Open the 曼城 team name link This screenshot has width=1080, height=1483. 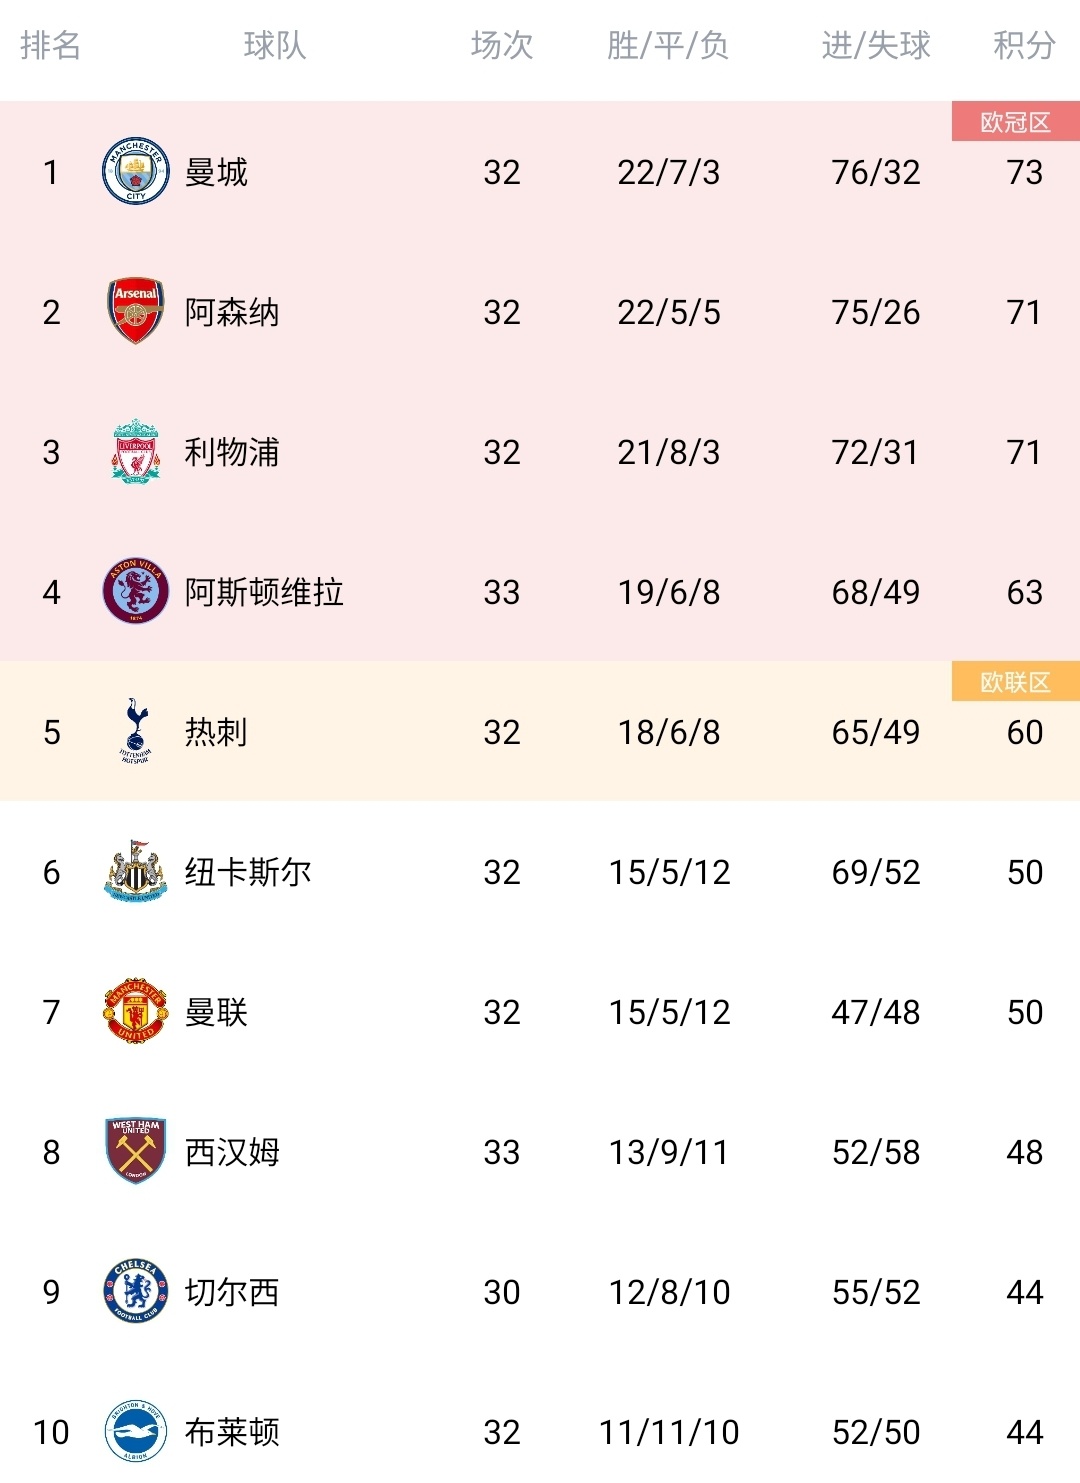216,172
